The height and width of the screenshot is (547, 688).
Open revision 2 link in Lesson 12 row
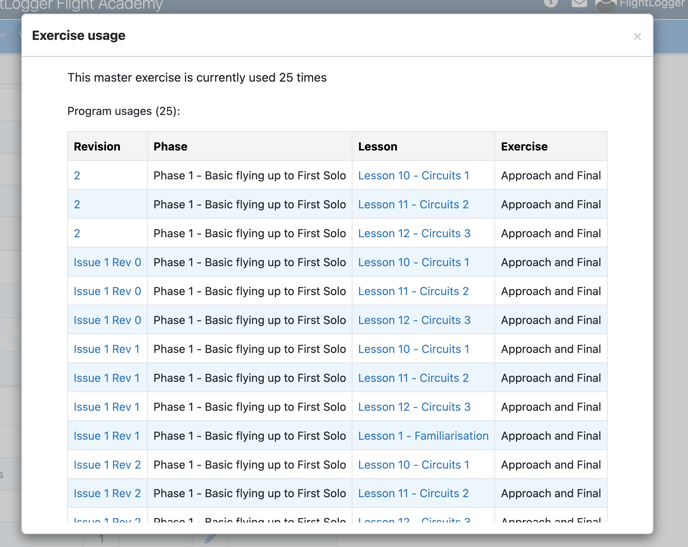click(x=77, y=233)
